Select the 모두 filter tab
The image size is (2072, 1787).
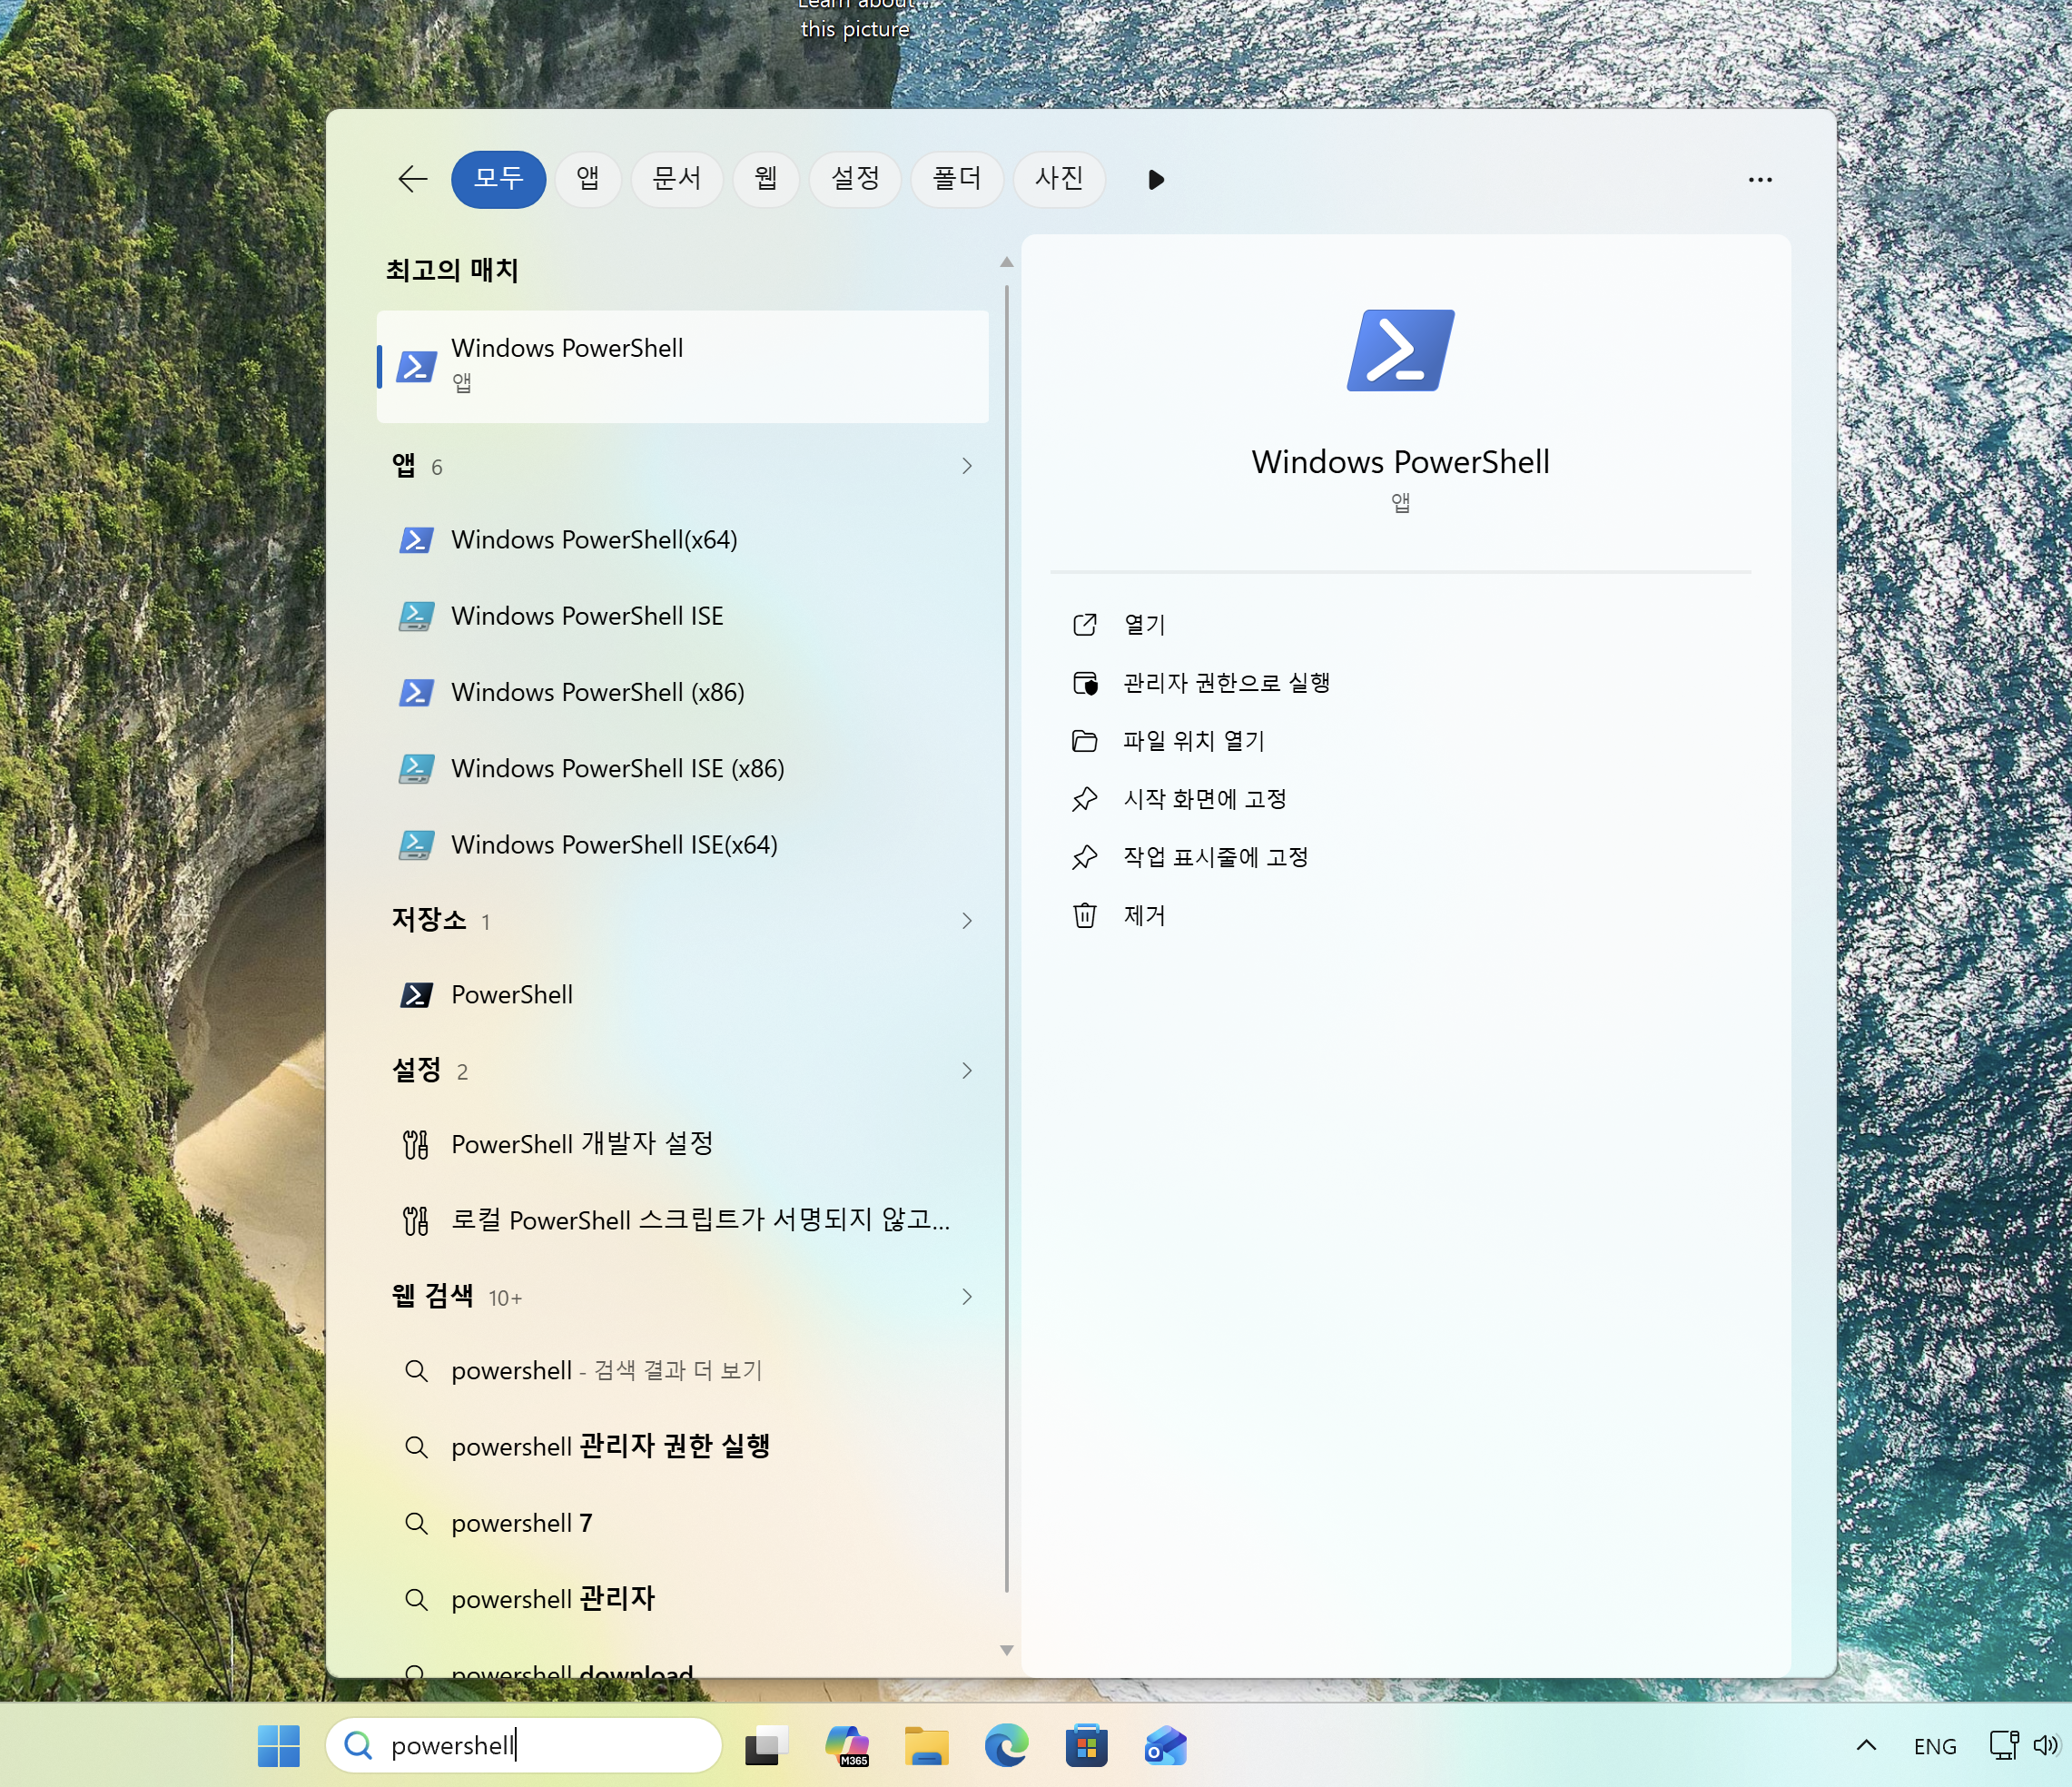pos(498,179)
